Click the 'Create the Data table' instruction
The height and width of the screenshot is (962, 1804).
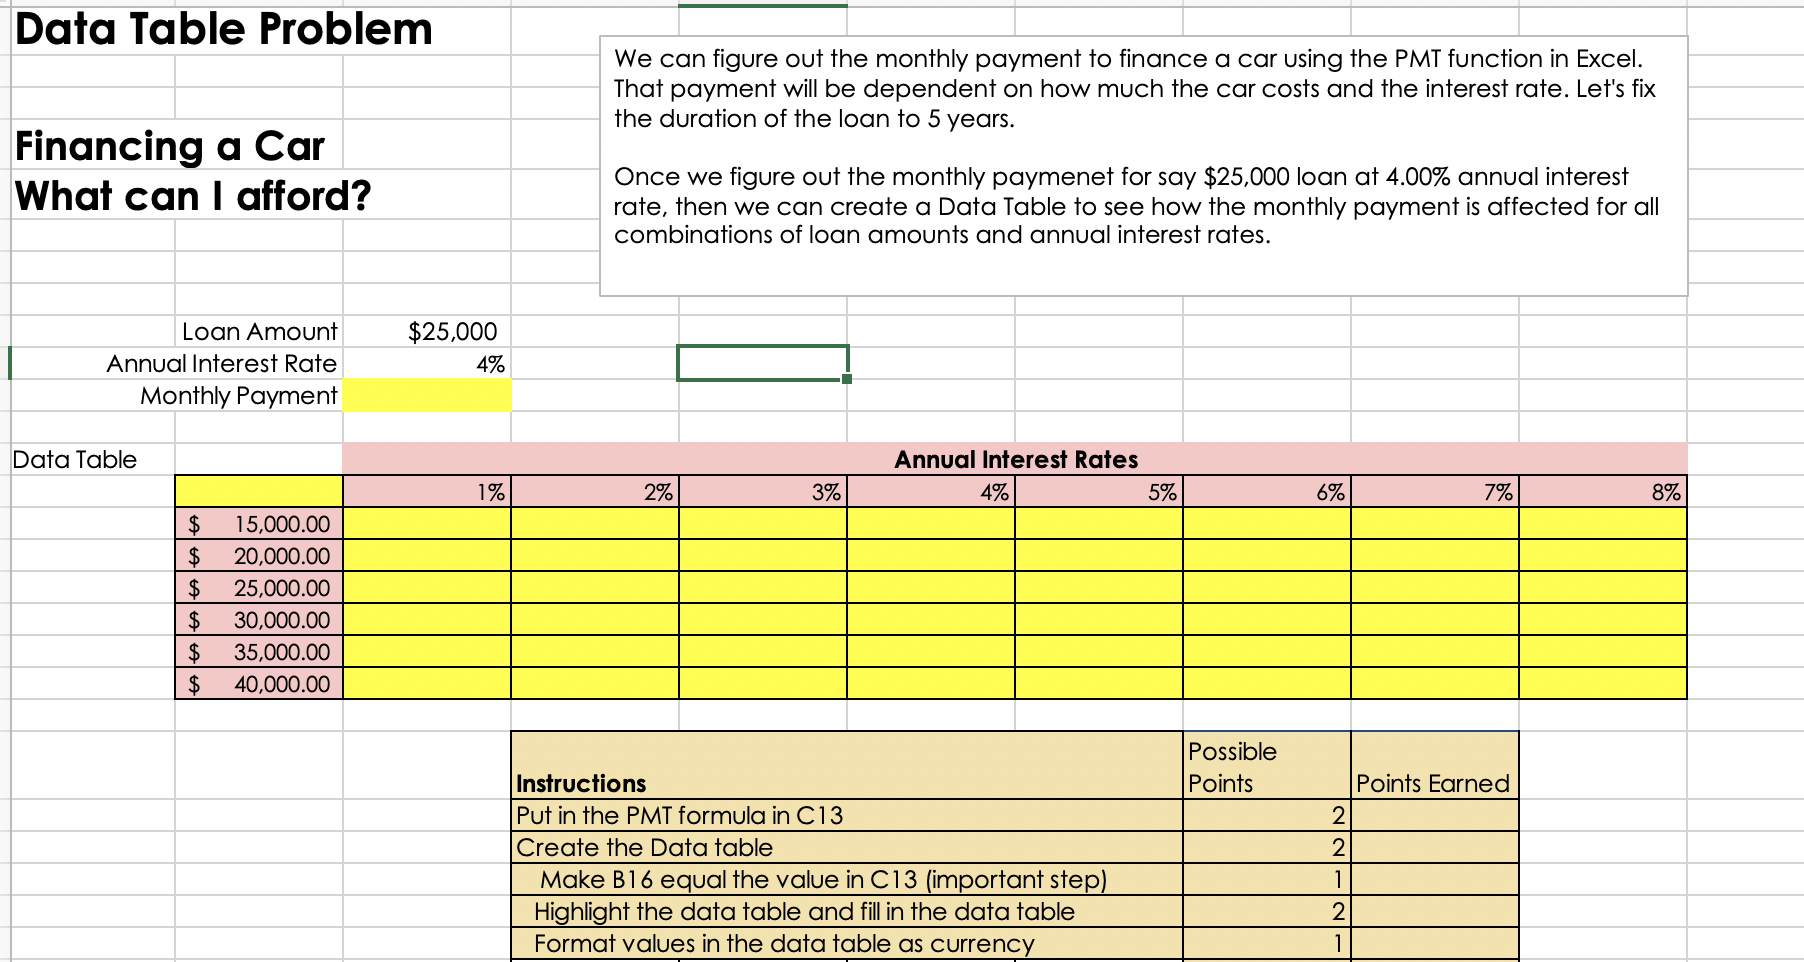point(847,847)
